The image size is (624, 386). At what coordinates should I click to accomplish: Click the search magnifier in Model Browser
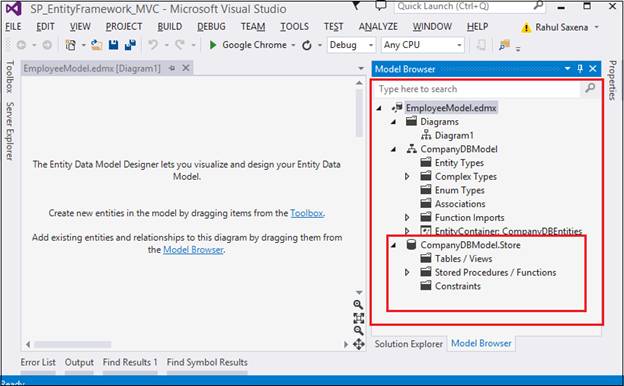pos(590,88)
